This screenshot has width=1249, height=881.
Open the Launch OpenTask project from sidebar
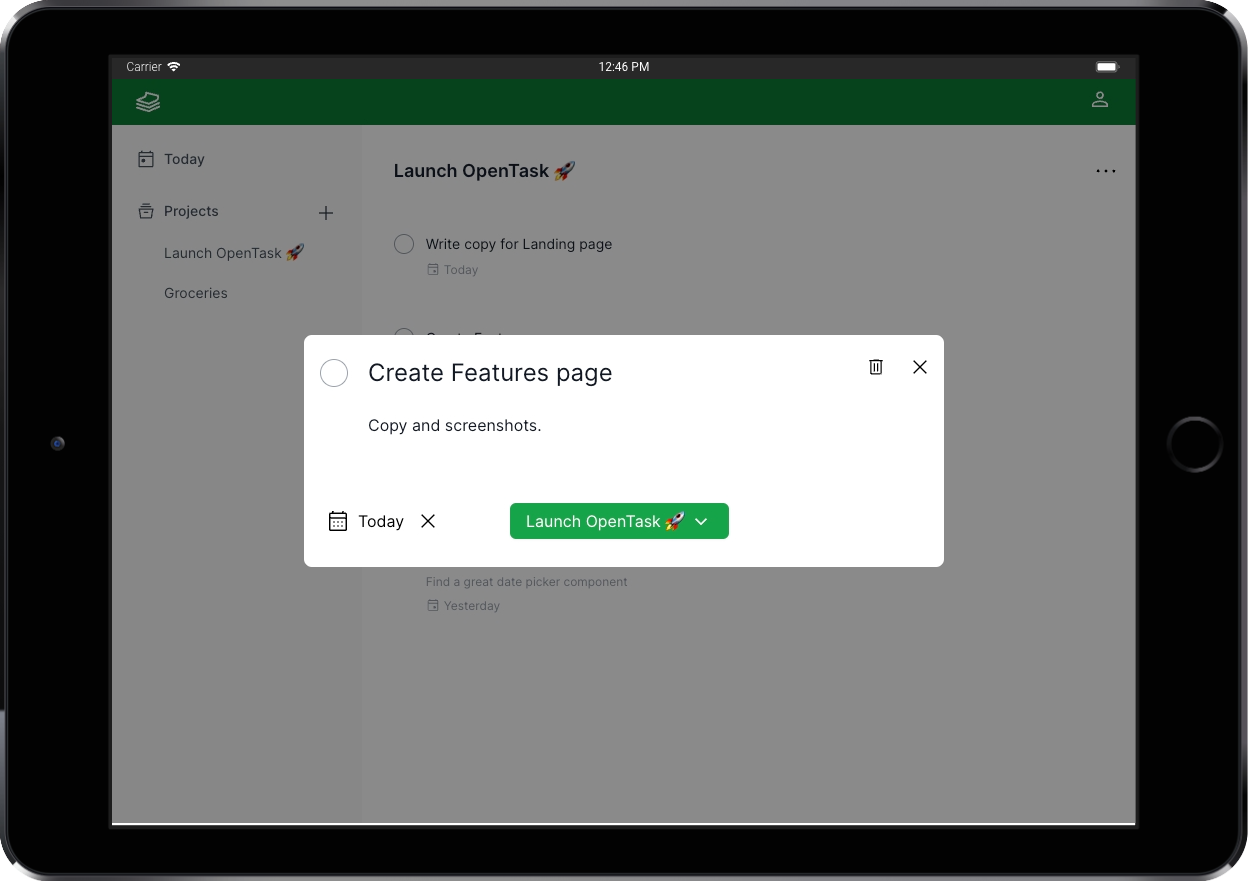click(234, 252)
